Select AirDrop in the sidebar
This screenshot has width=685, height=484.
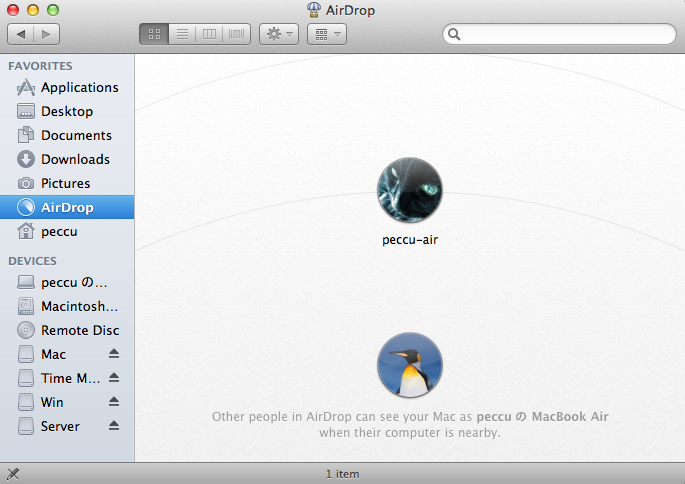(67, 207)
